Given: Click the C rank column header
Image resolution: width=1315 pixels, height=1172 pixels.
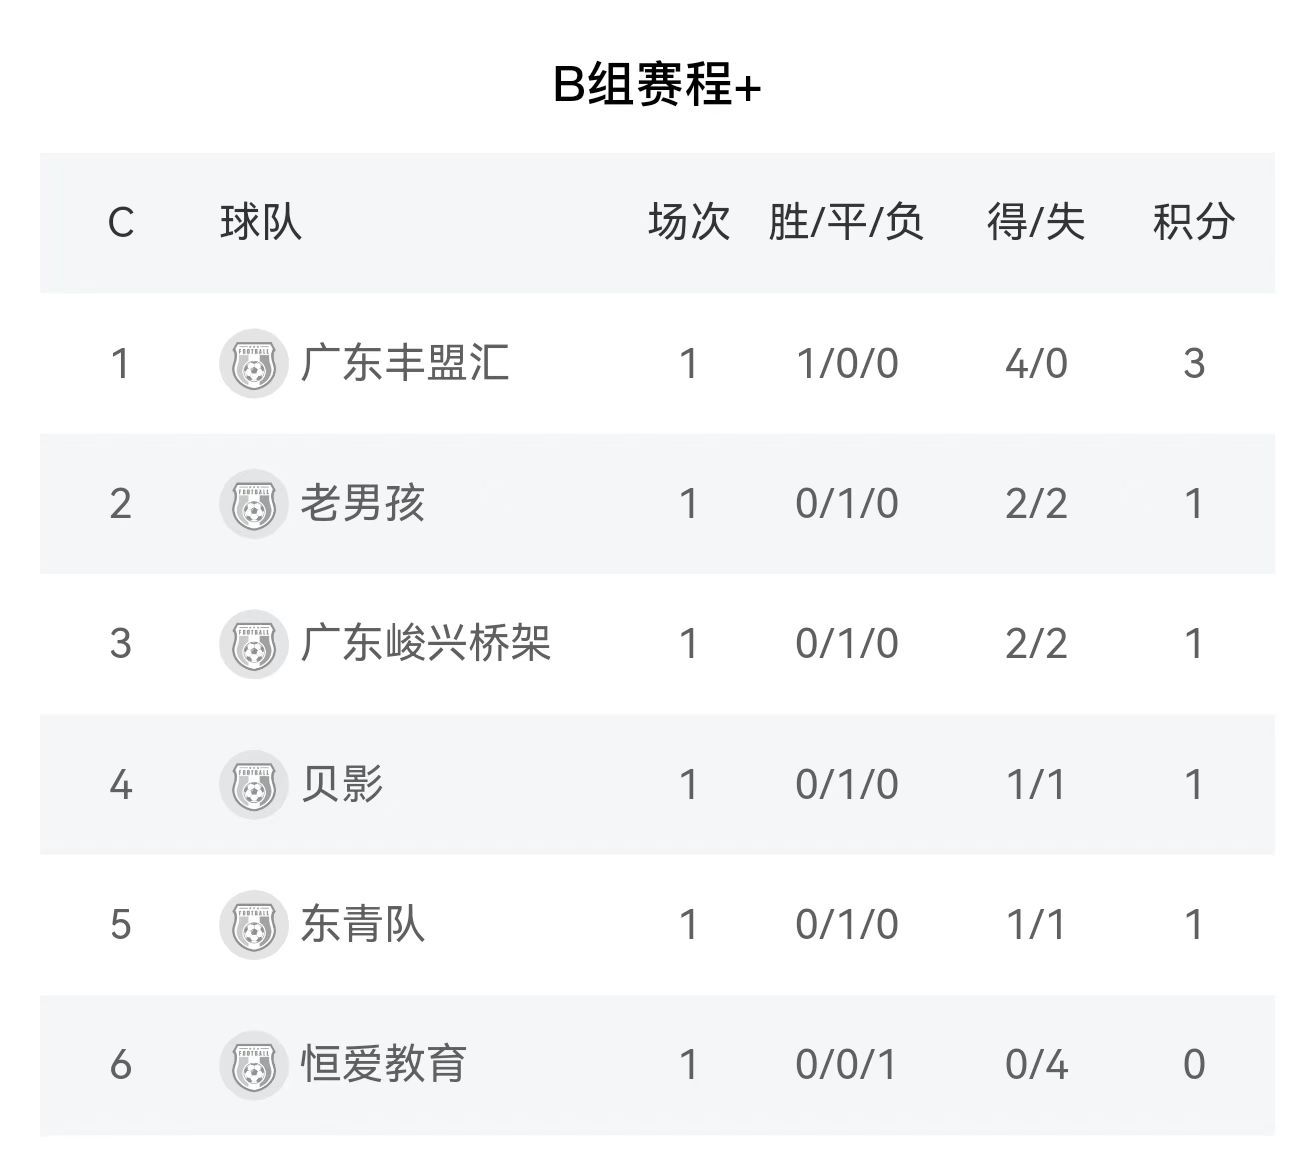Looking at the screenshot, I should 121,222.
